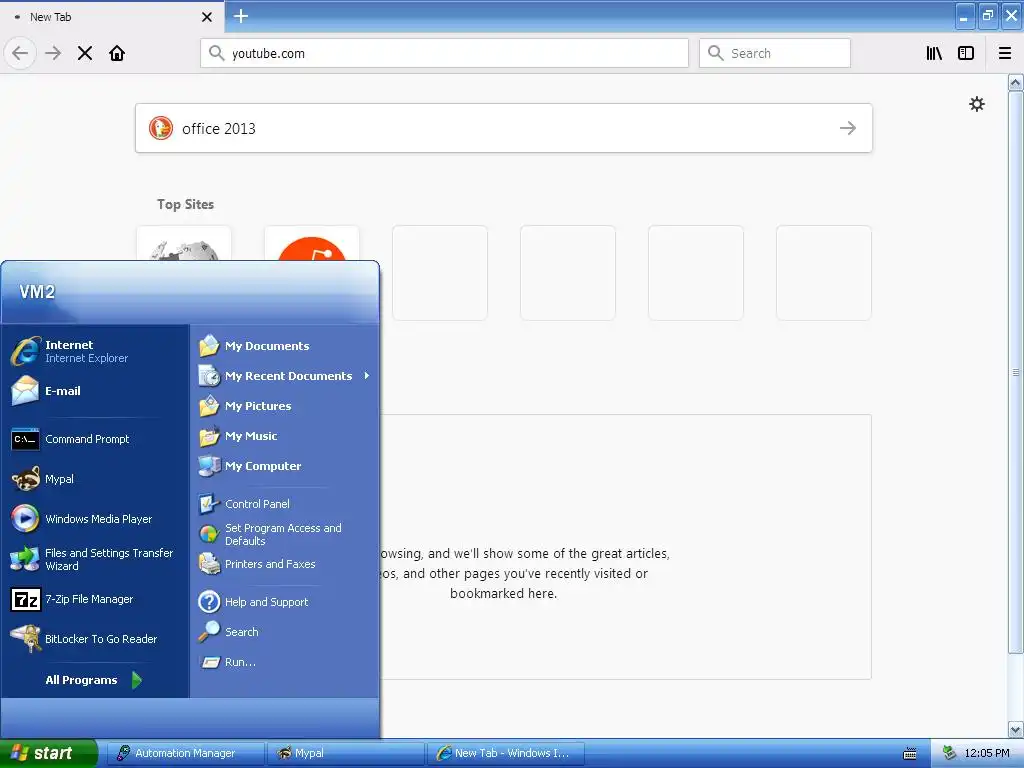Open E-mail from the Start menu
The width and height of the screenshot is (1024, 768).
[95, 391]
